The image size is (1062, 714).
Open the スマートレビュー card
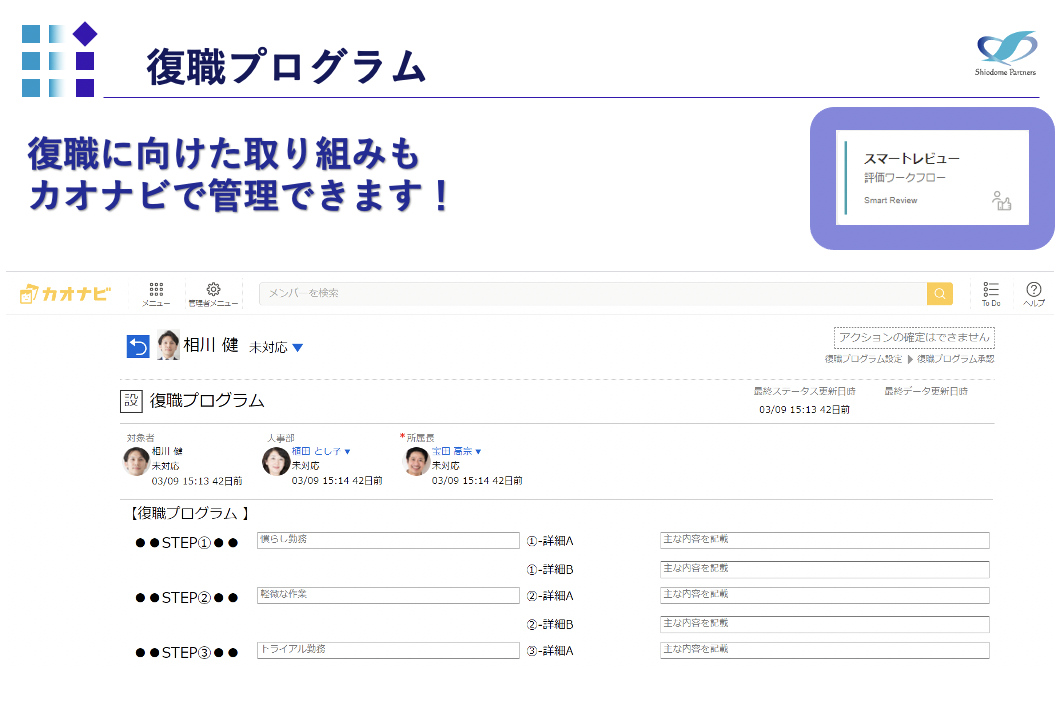coord(932,177)
